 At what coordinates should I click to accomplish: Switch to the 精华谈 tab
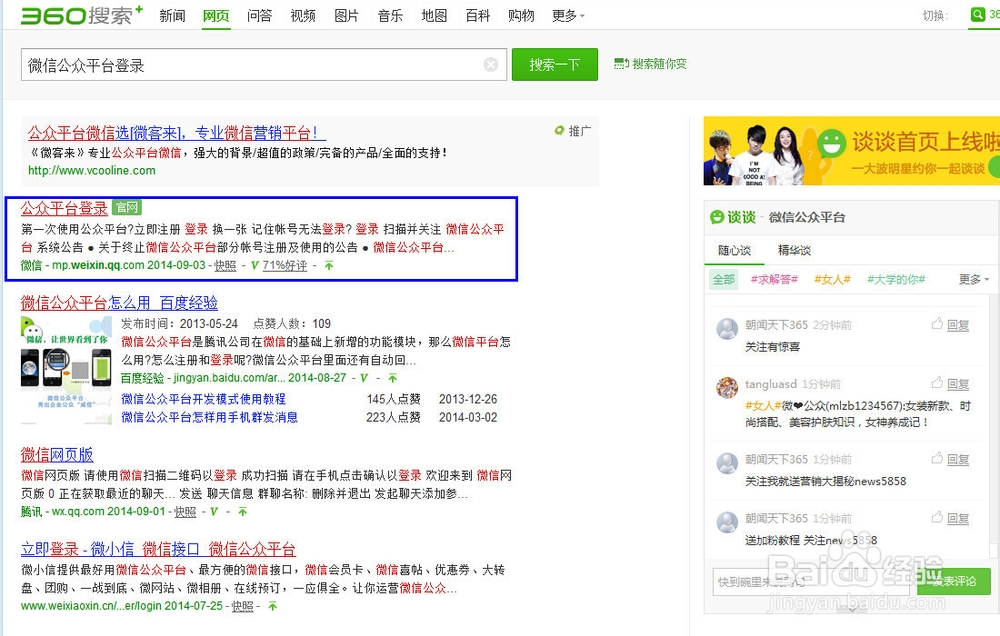pyautogui.click(x=794, y=249)
